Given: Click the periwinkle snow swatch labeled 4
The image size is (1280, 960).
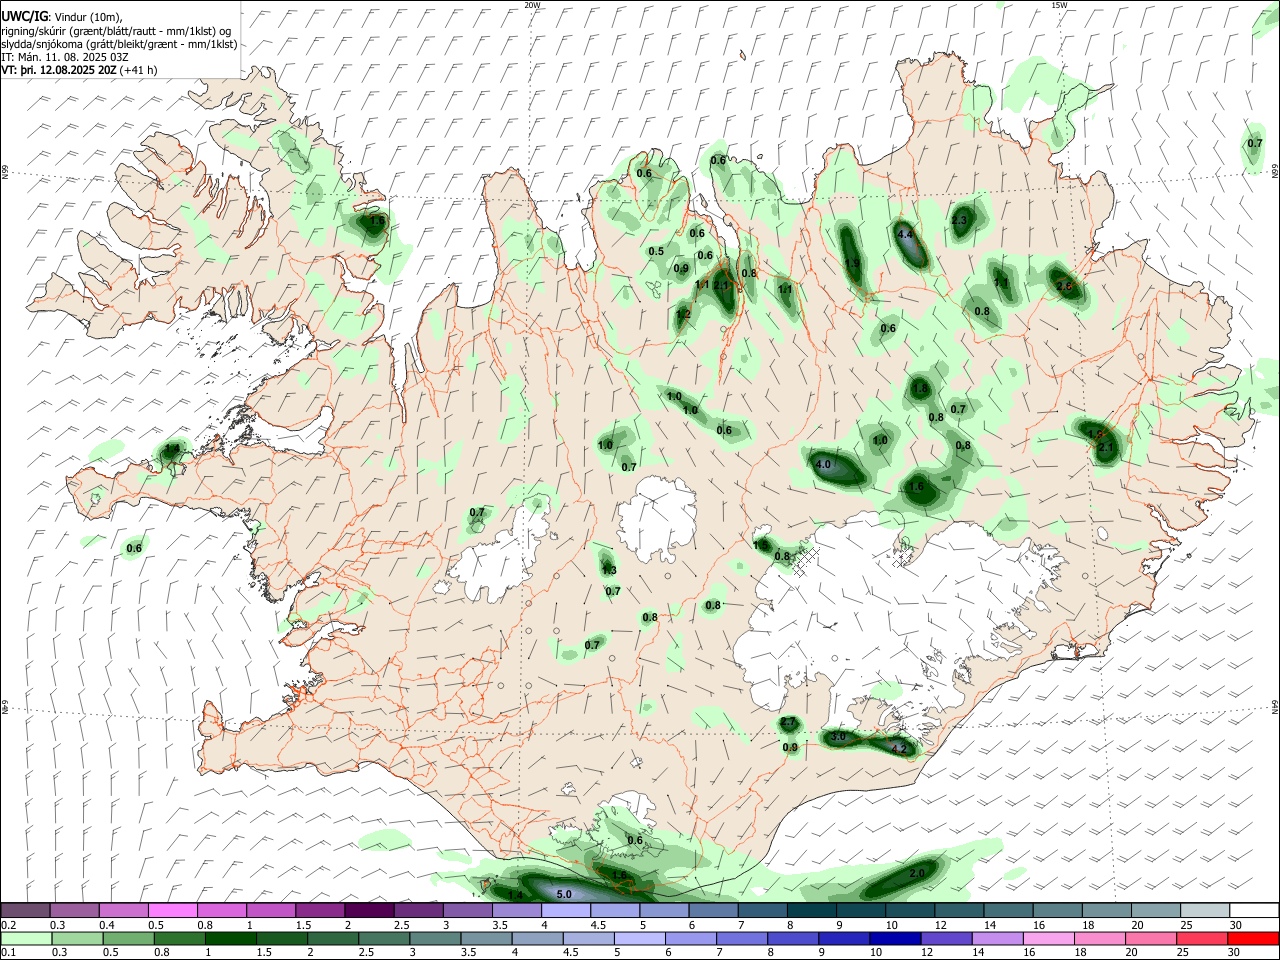Looking at the screenshot, I should (x=566, y=910).
